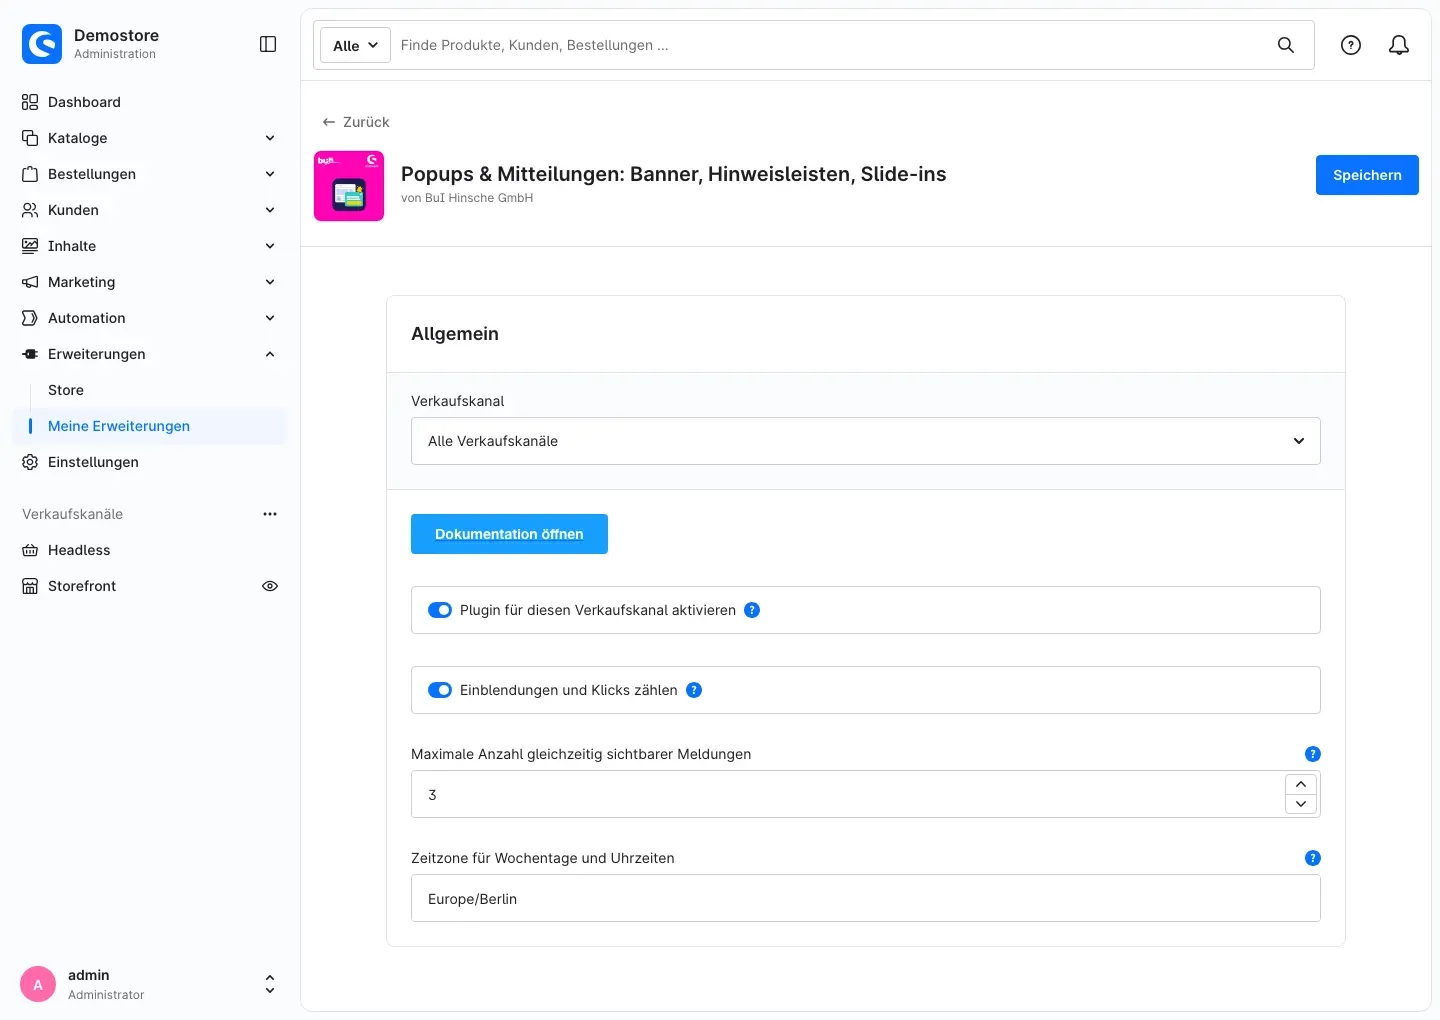Image resolution: width=1440 pixels, height=1020 pixels.
Task: Toggle plugin activation for this sales channel
Action: tap(440, 610)
